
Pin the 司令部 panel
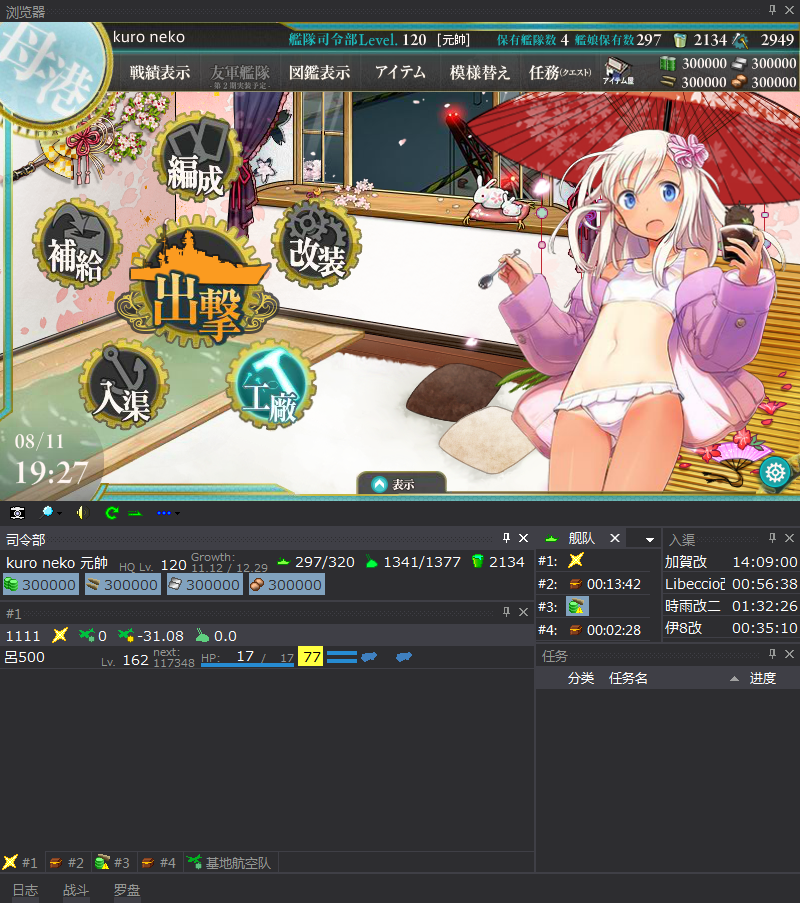coord(506,539)
